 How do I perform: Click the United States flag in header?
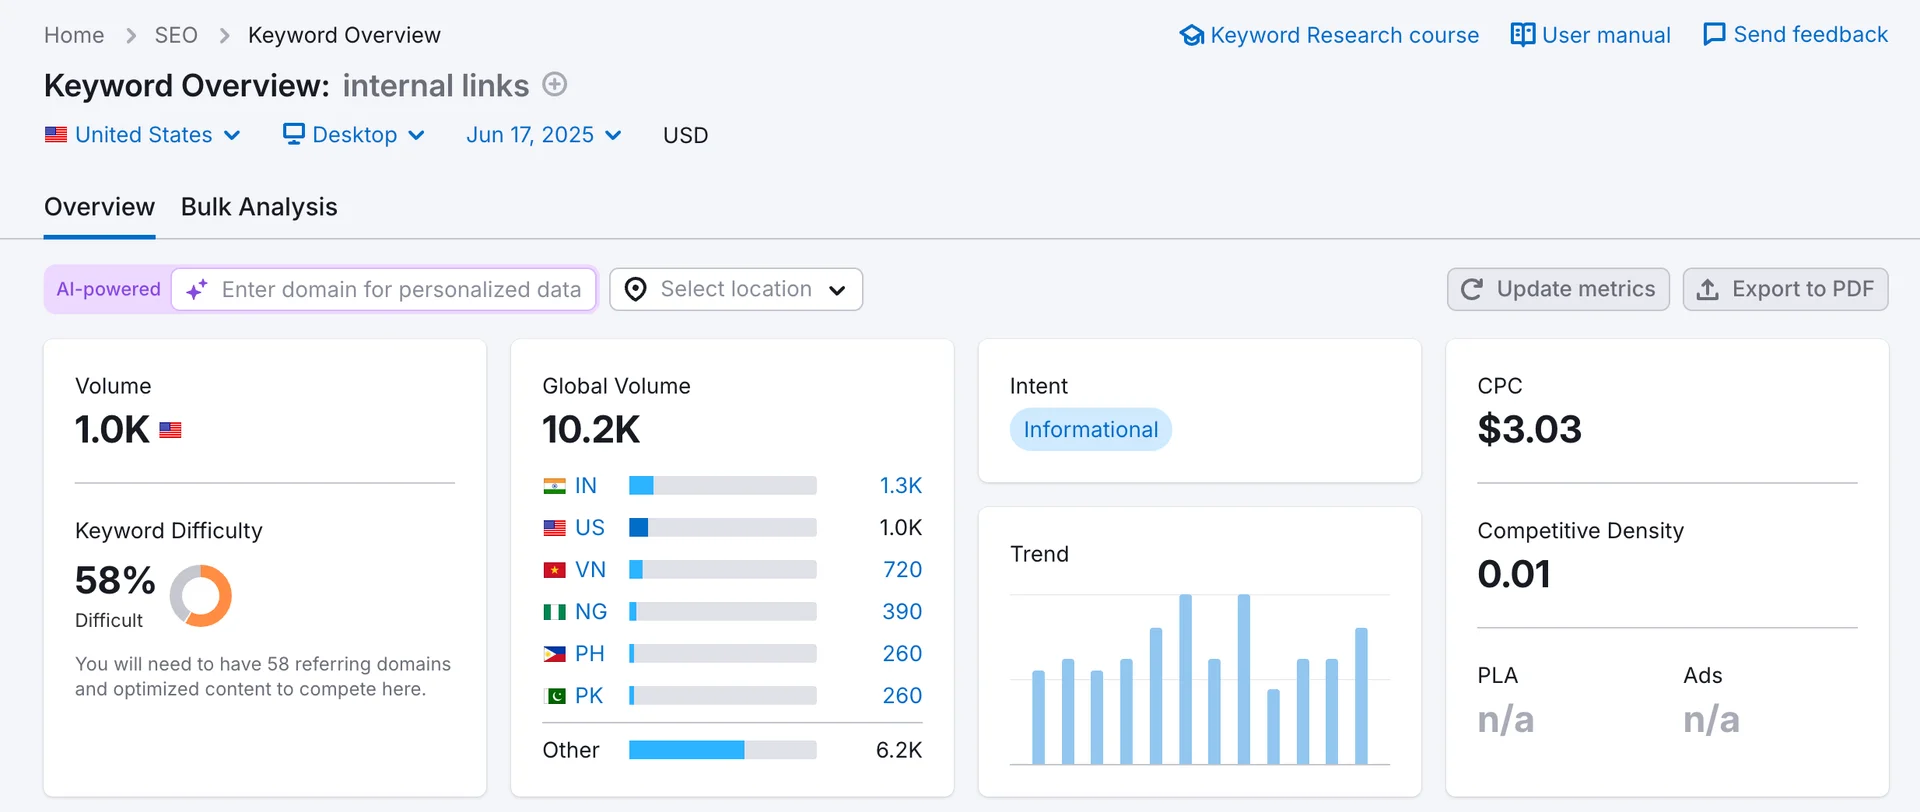56,134
